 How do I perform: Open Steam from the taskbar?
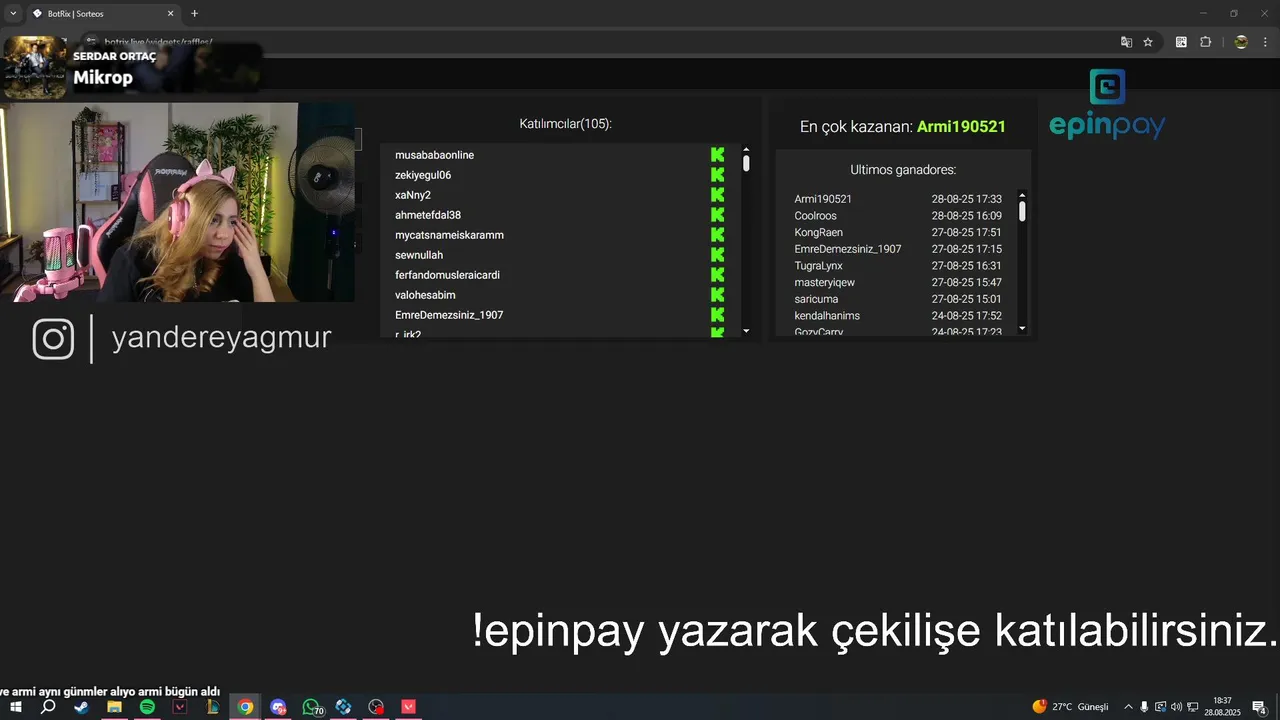[81, 707]
